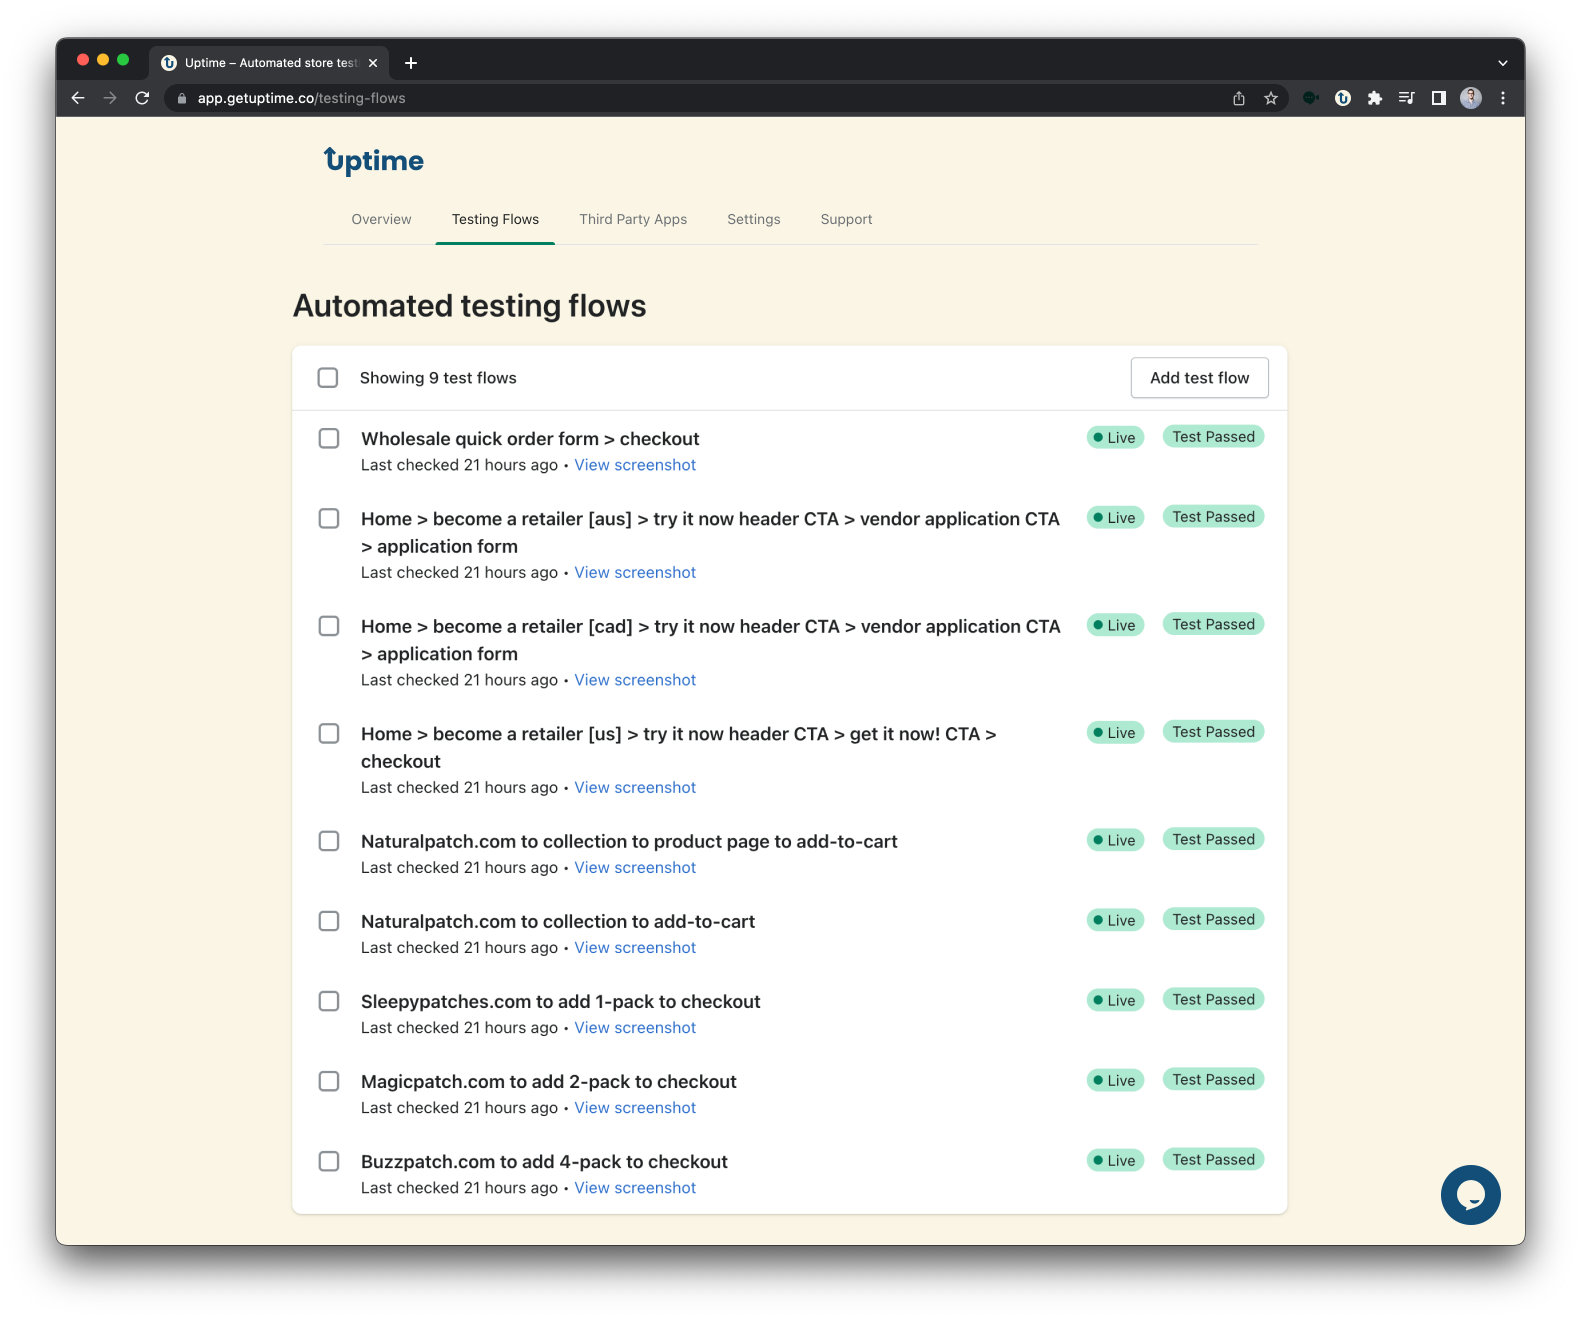Screen dimensions: 1581x1319
Task: Click the 'Showing 9 test flows' text
Action: pos(438,378)
